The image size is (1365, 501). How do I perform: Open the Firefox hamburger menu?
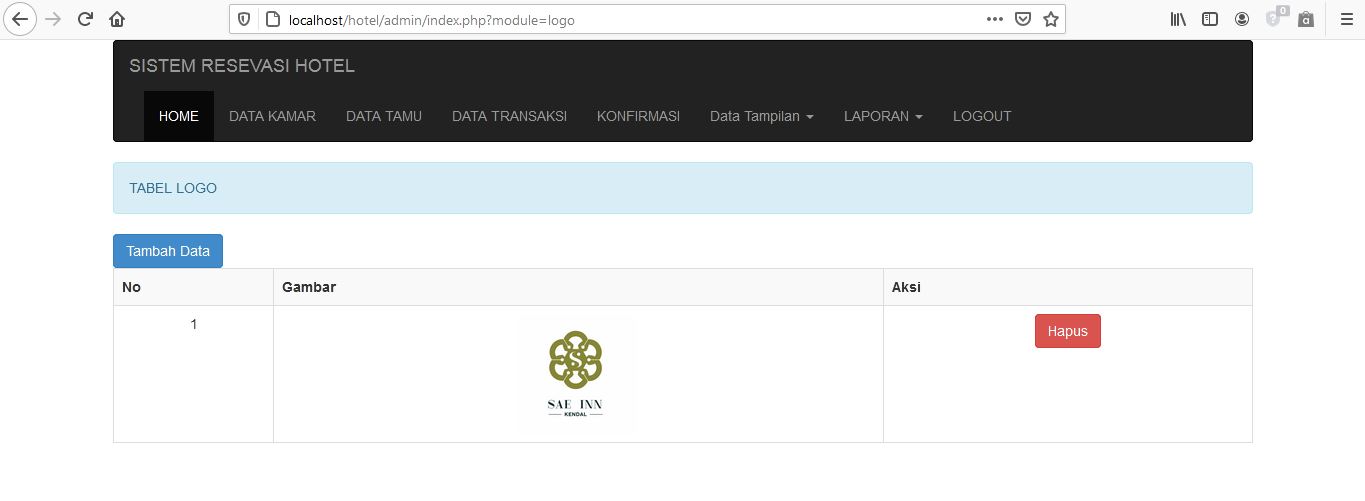[x=1346, y=19]
